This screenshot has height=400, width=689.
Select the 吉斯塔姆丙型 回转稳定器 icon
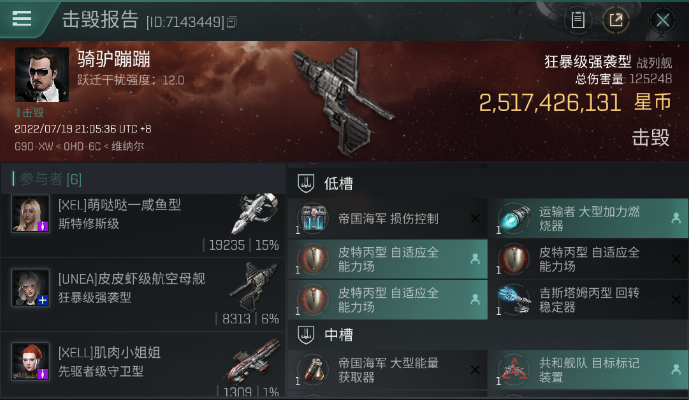514,300
